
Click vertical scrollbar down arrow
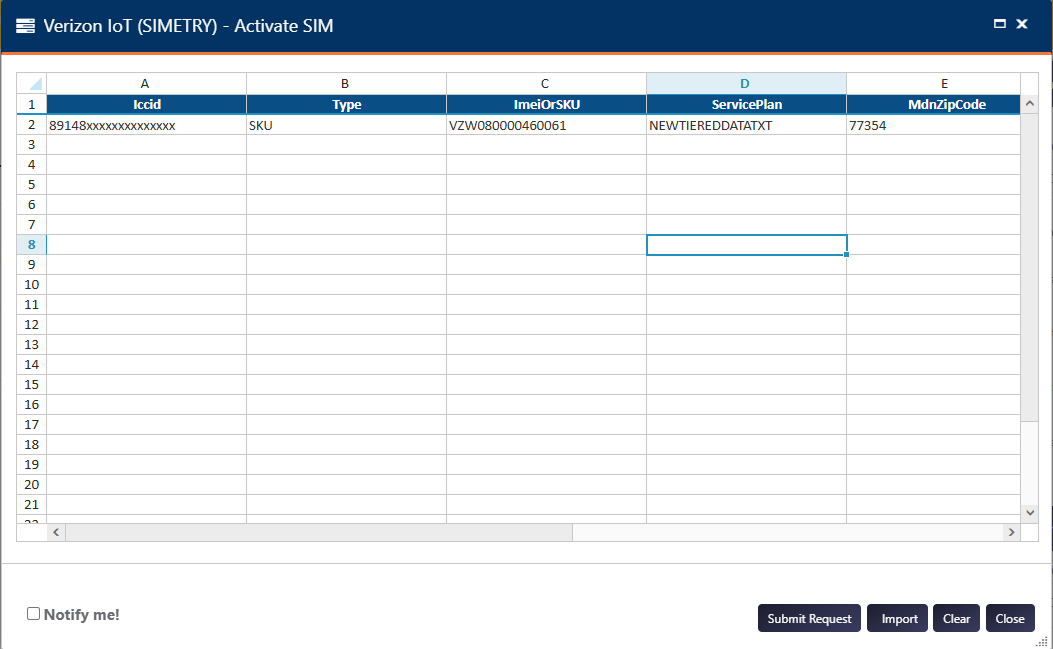click(1029, 513)
